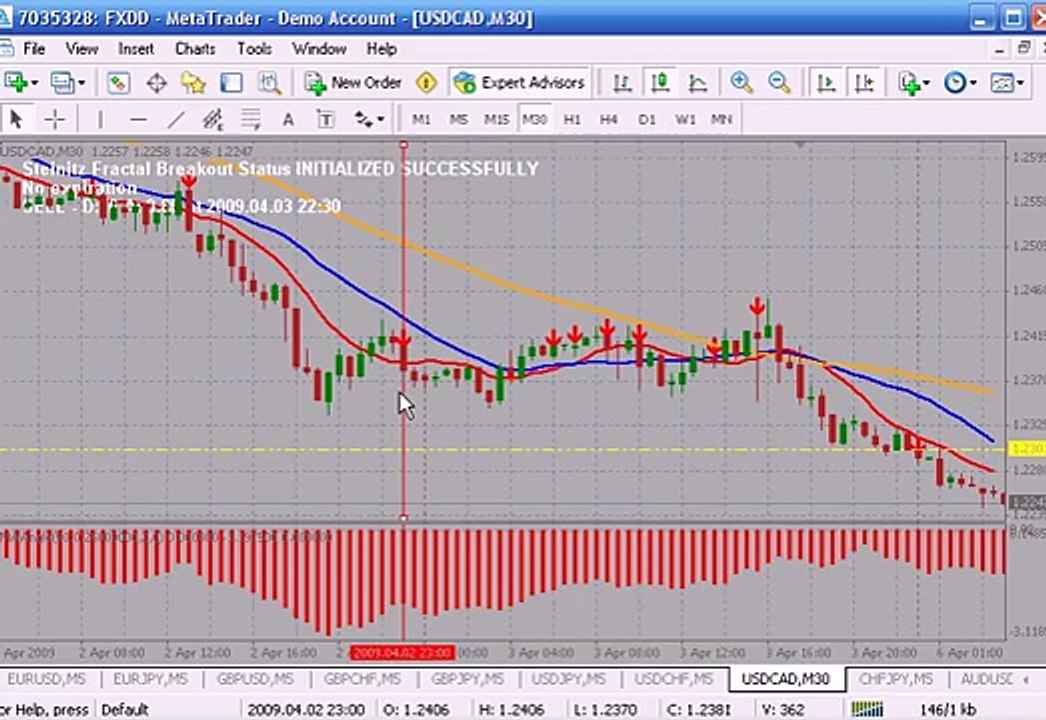Select the horizontal line tool
The height and width of the screenshot is (720, 1046).
[138, 119]
